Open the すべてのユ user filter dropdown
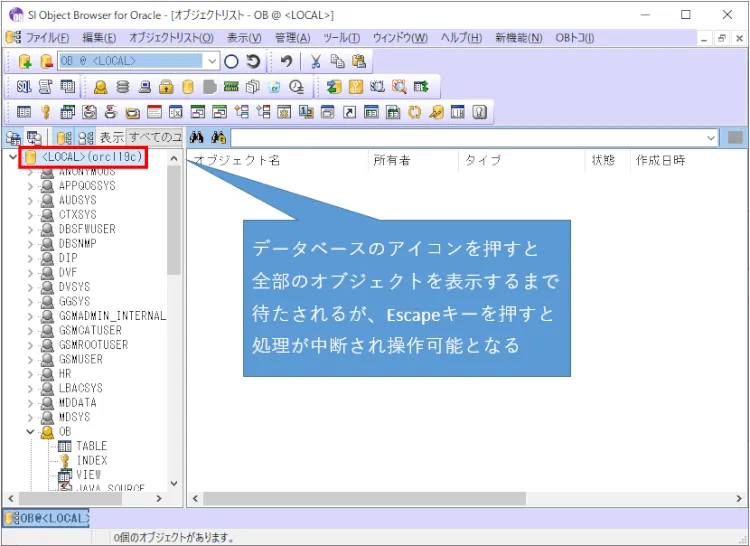 [155, 138]
